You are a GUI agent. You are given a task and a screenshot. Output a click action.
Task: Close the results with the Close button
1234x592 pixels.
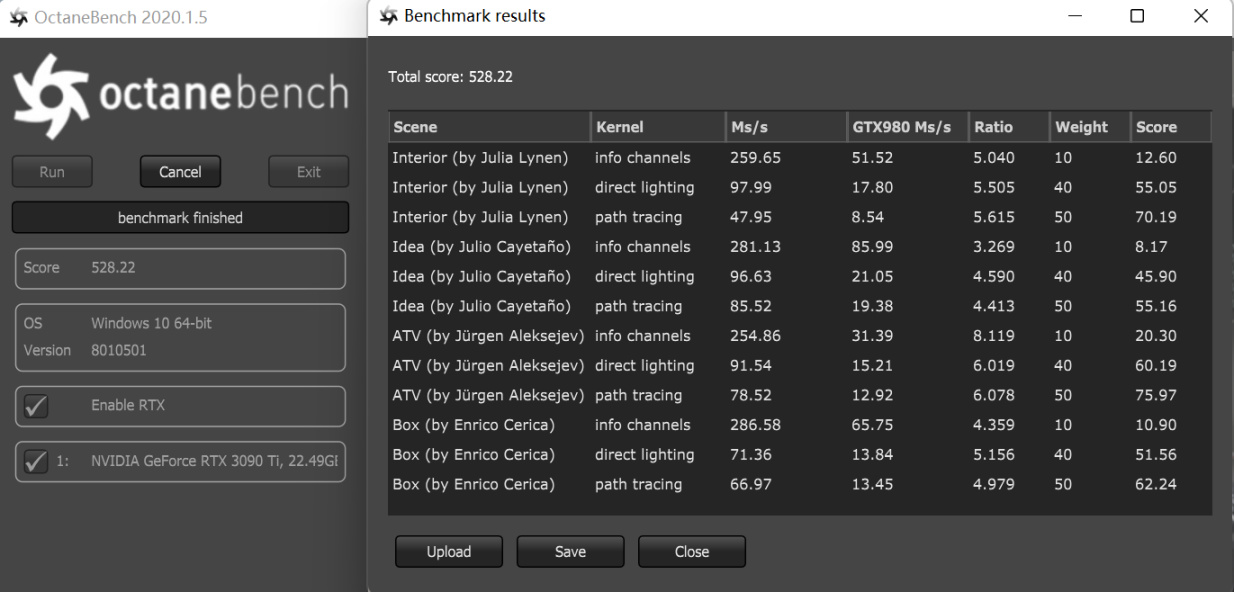691,551
